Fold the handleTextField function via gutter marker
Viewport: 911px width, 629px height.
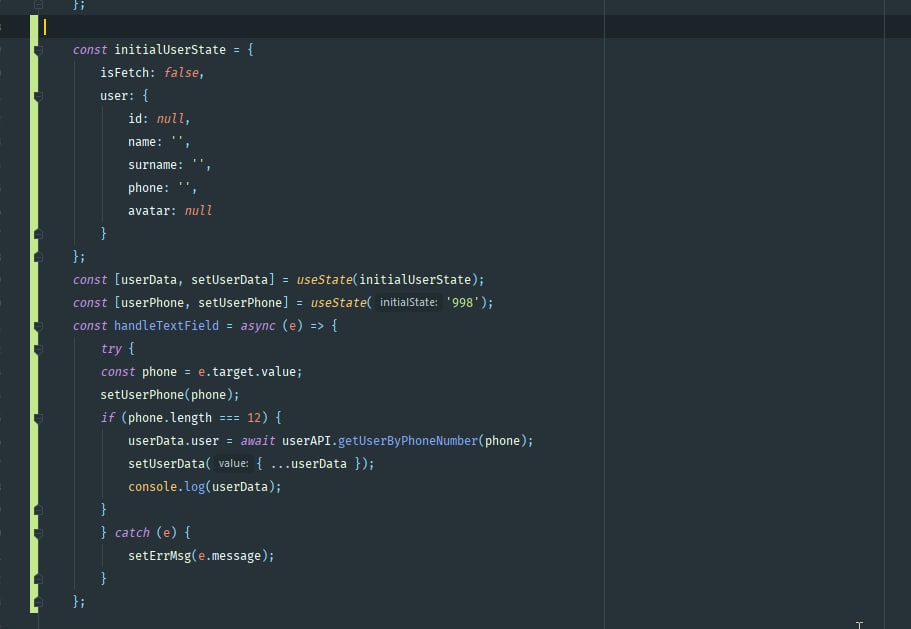[x=38, y=326]
